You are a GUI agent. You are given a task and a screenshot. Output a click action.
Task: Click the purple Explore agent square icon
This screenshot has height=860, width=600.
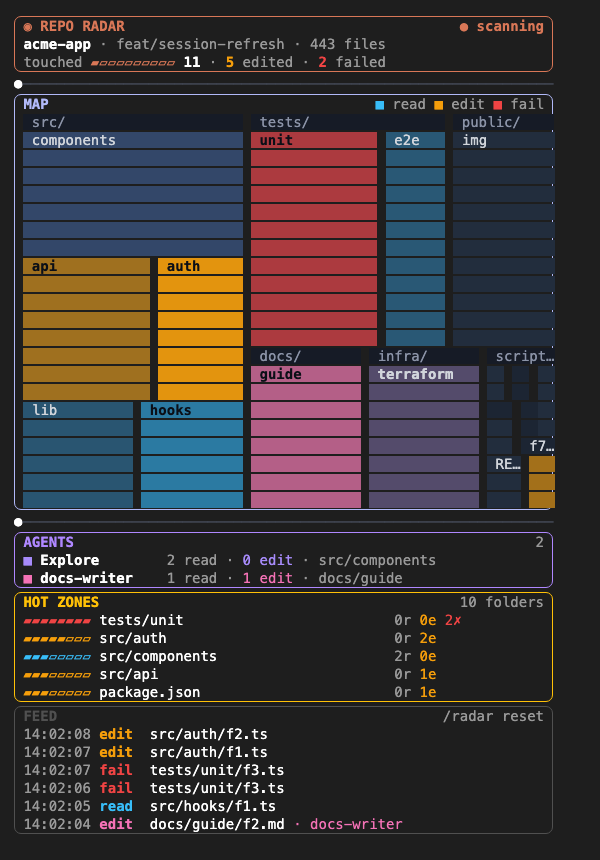click(27, 561)
